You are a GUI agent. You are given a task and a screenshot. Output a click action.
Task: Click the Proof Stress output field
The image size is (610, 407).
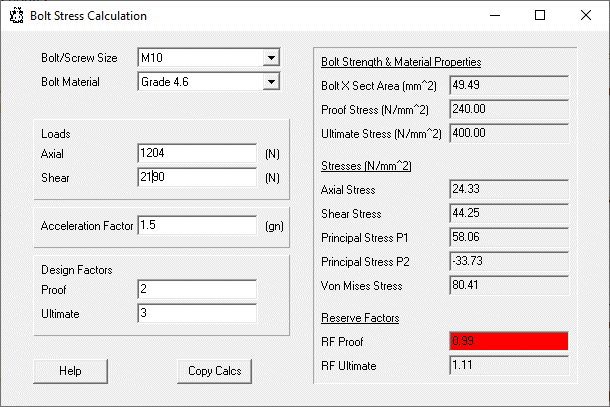[509, 109]
